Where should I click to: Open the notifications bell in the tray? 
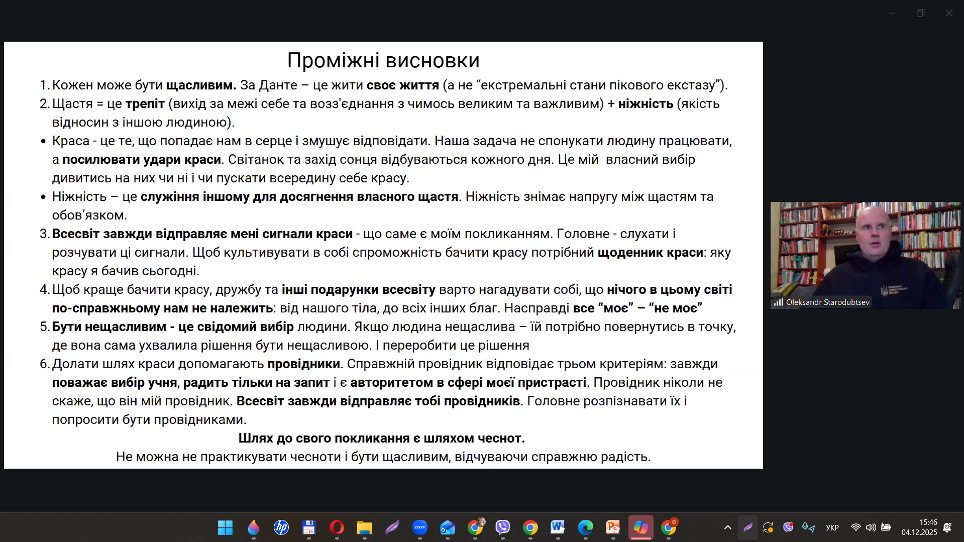946,527
